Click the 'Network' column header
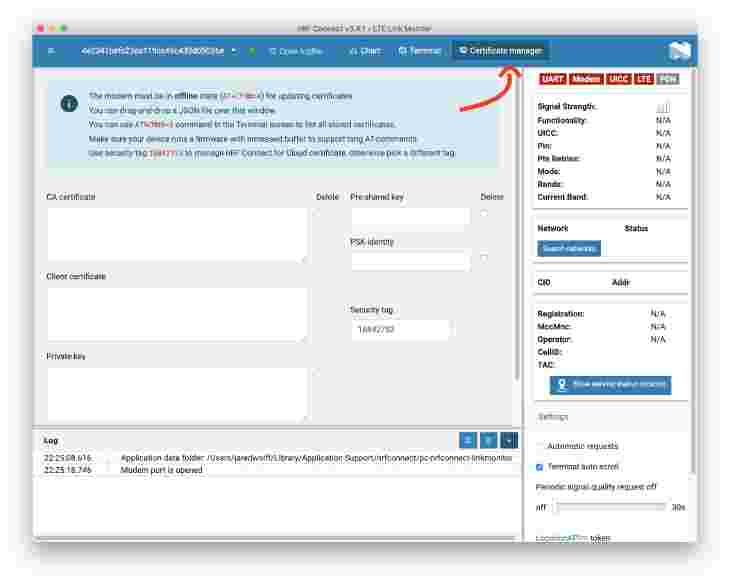 click(553, 229)
